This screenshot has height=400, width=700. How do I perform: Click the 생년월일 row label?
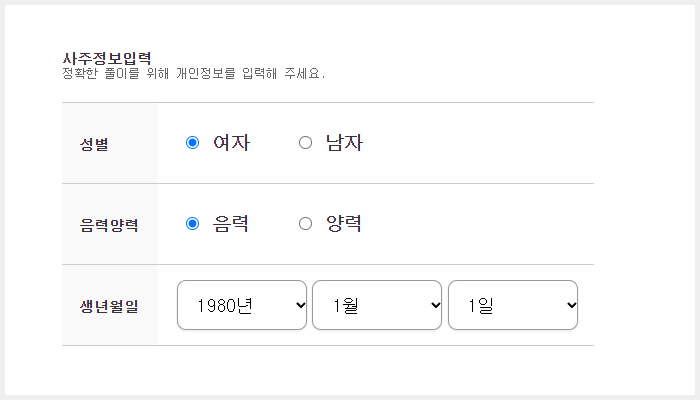pos(109,306)
